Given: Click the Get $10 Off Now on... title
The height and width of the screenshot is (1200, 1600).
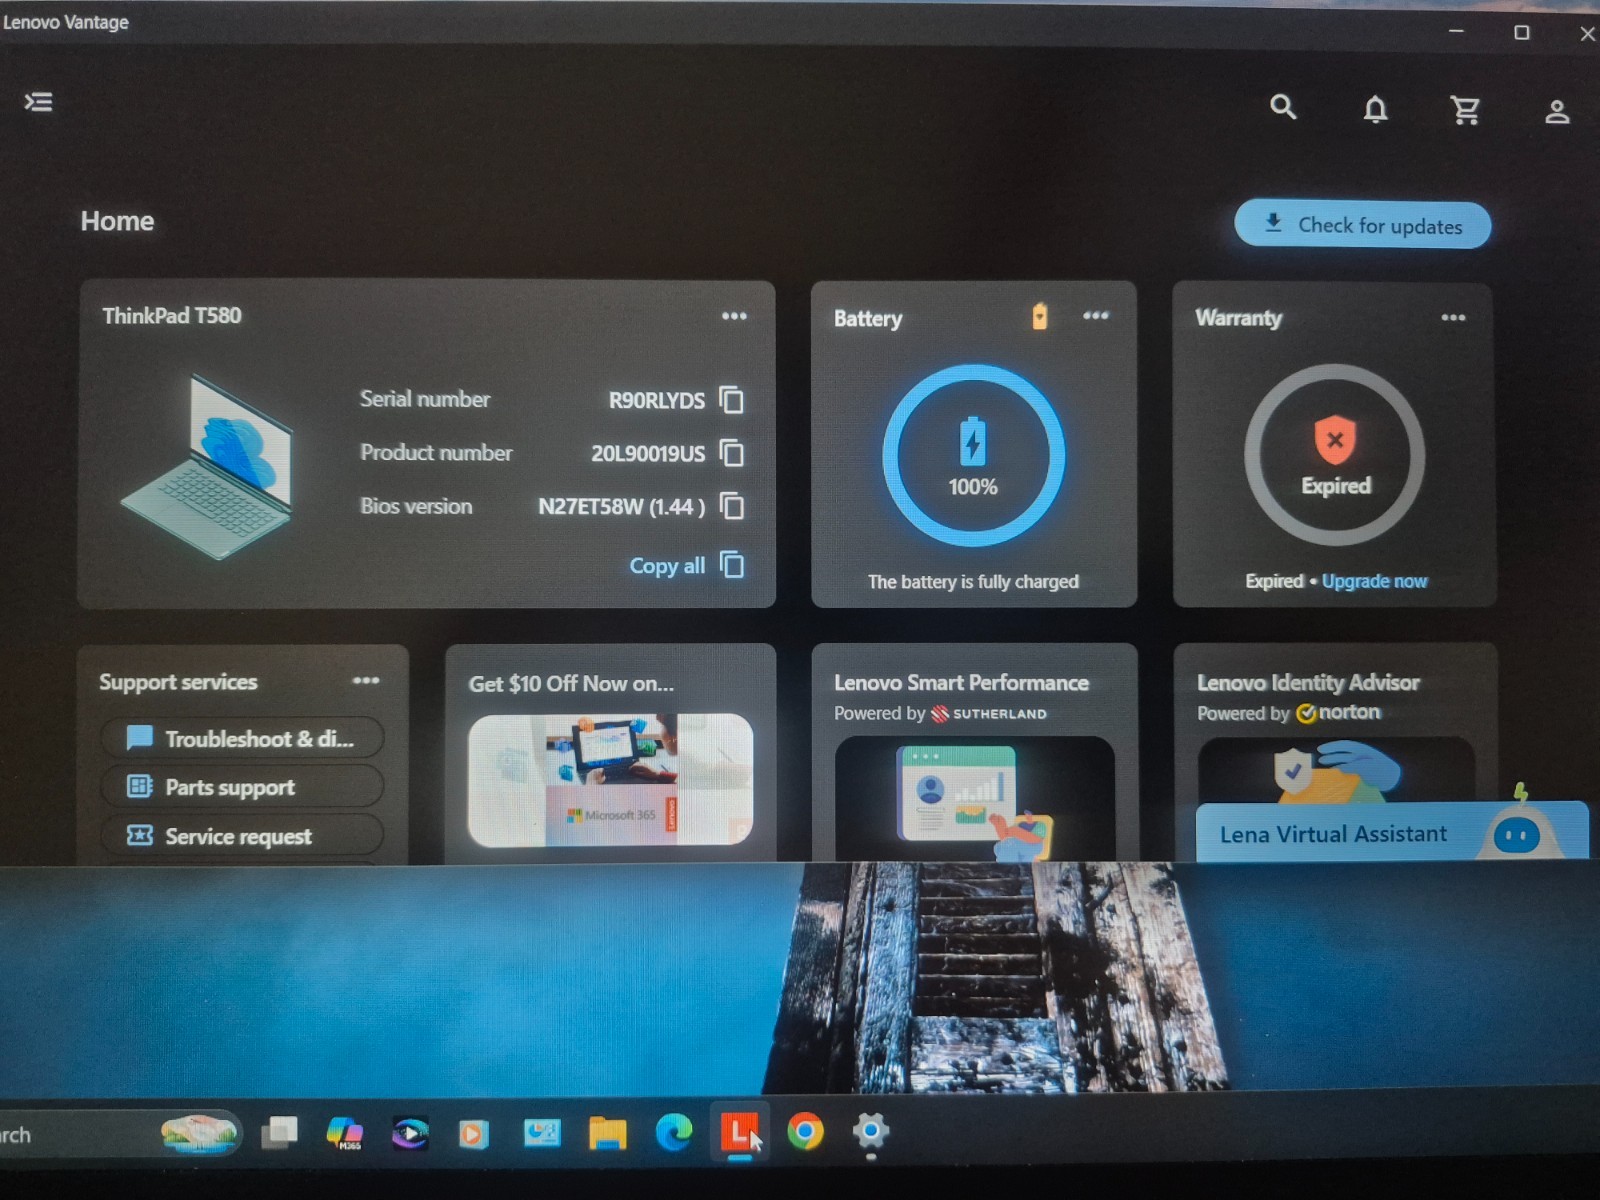Looking at the screenshot, I should tap(571, 684).
